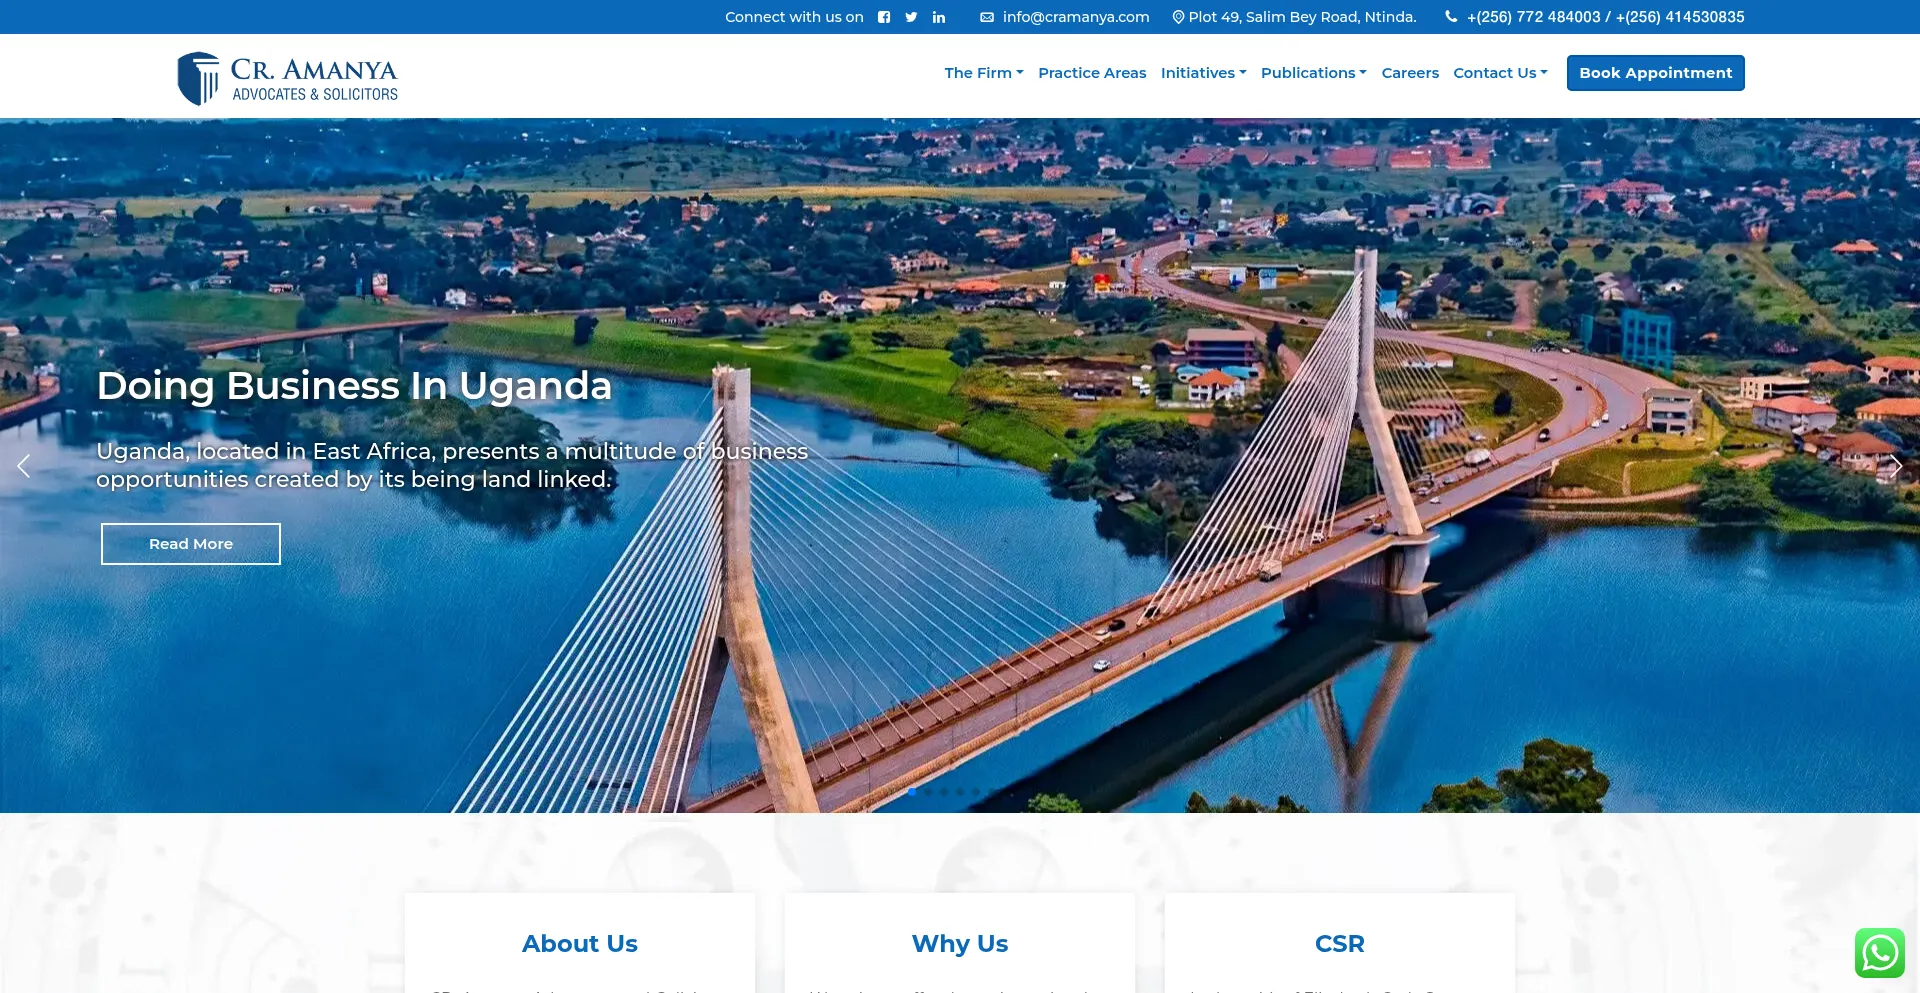Open the Facebook page icon
The height and width of the screenshot is (993, 1920).
pos(884,17)
